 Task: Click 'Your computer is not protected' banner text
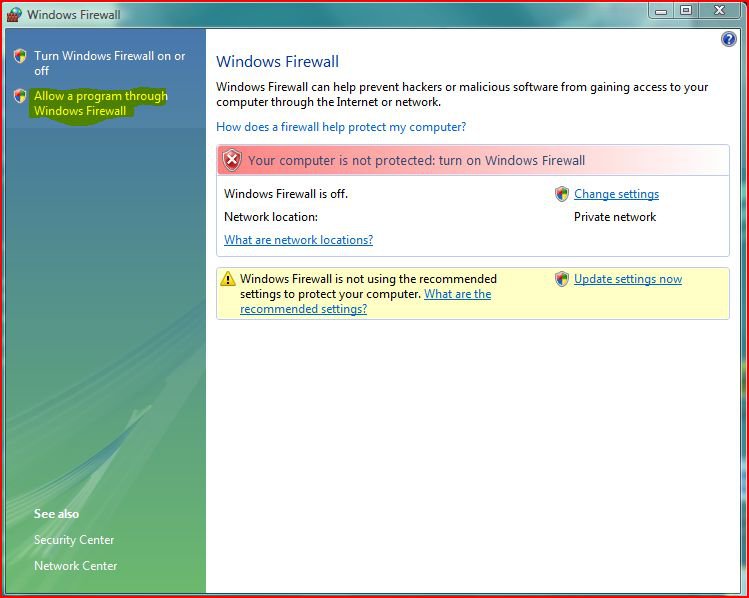pos(416,160)
